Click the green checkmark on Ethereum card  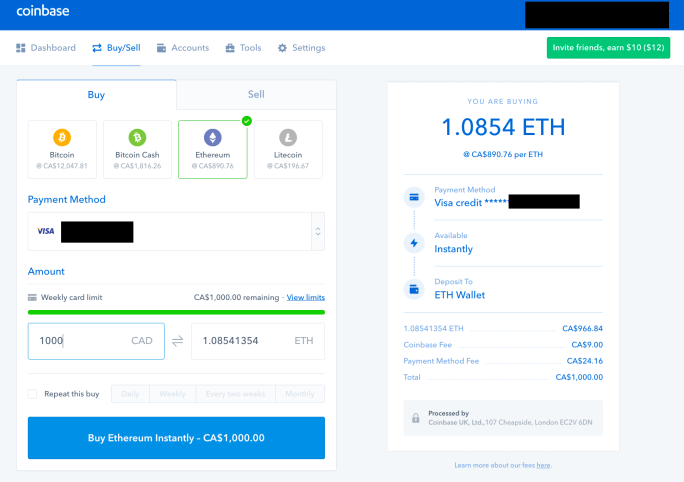246,121
